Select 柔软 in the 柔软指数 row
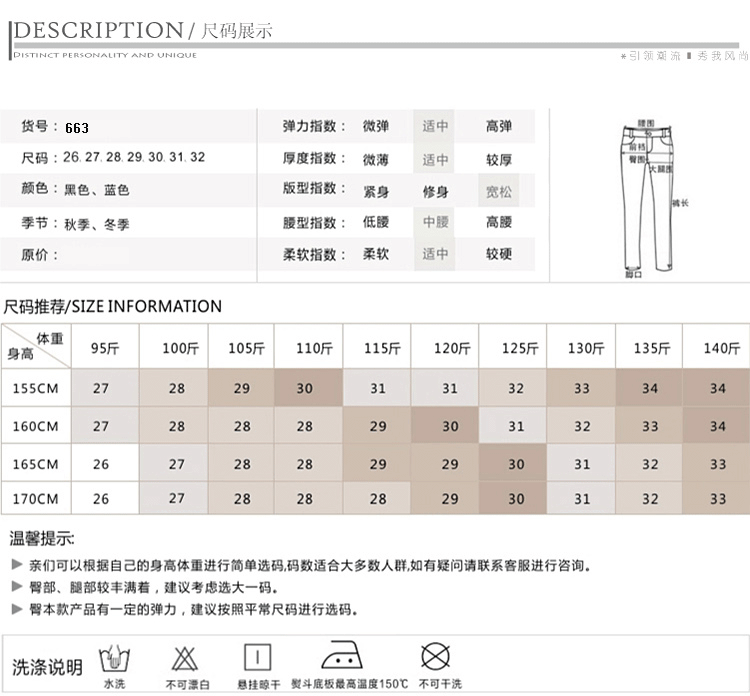Viewport: 750px width, 696px height. [375, 254]
